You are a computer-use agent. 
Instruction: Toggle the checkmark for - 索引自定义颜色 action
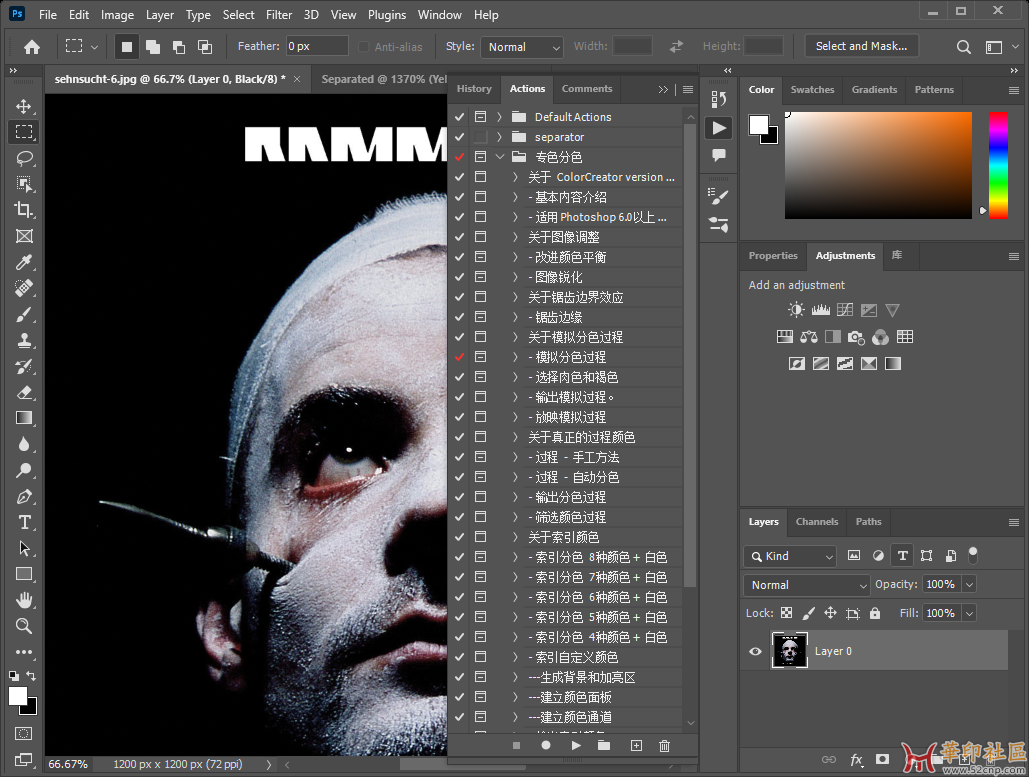(x=459, y=657)
